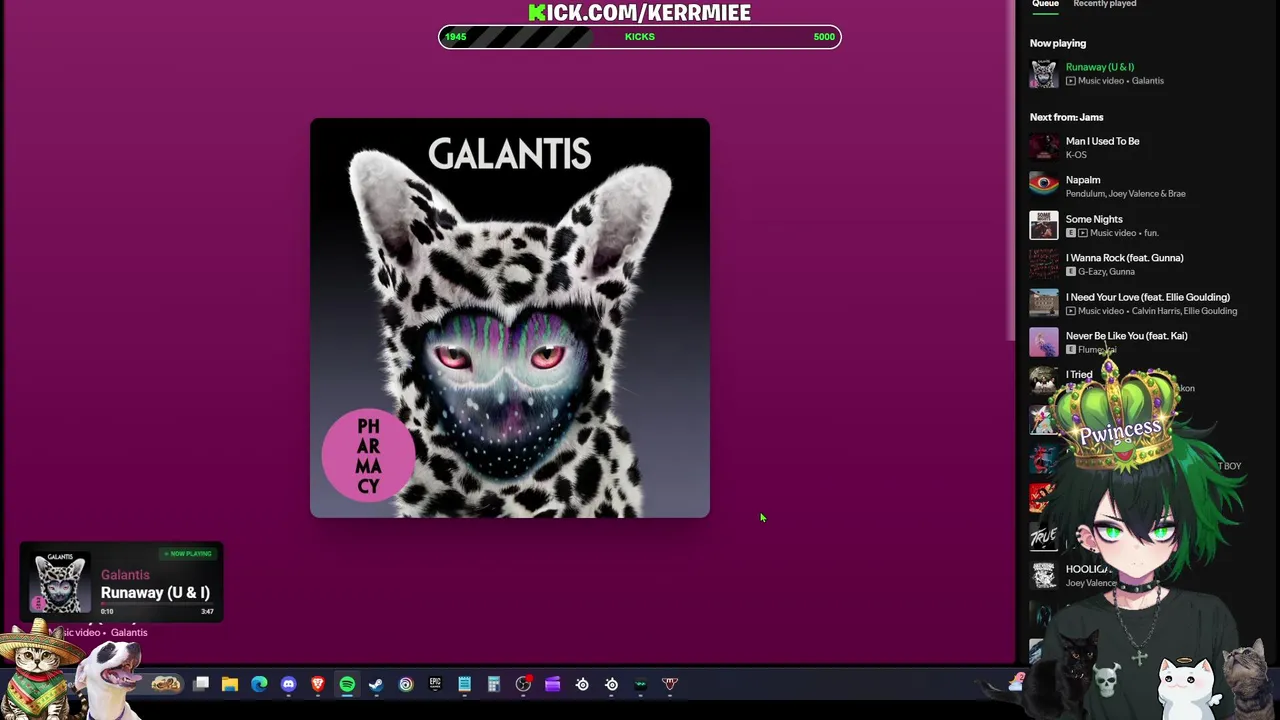Image resolution: width=1280 pixels, height=720 pixels.
Task: Launch Microsoft Edge from the taskbar
Action: [x=259, y=684]
